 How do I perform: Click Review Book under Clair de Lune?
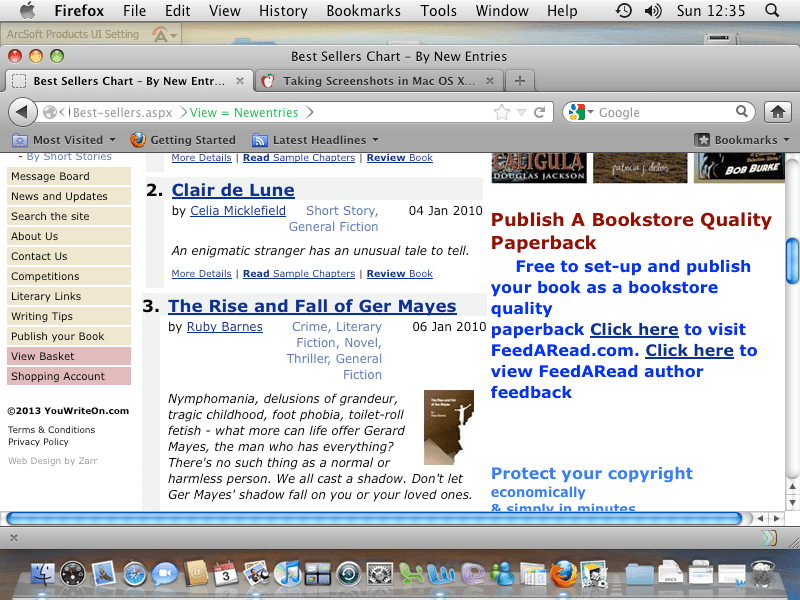point(399,273)
